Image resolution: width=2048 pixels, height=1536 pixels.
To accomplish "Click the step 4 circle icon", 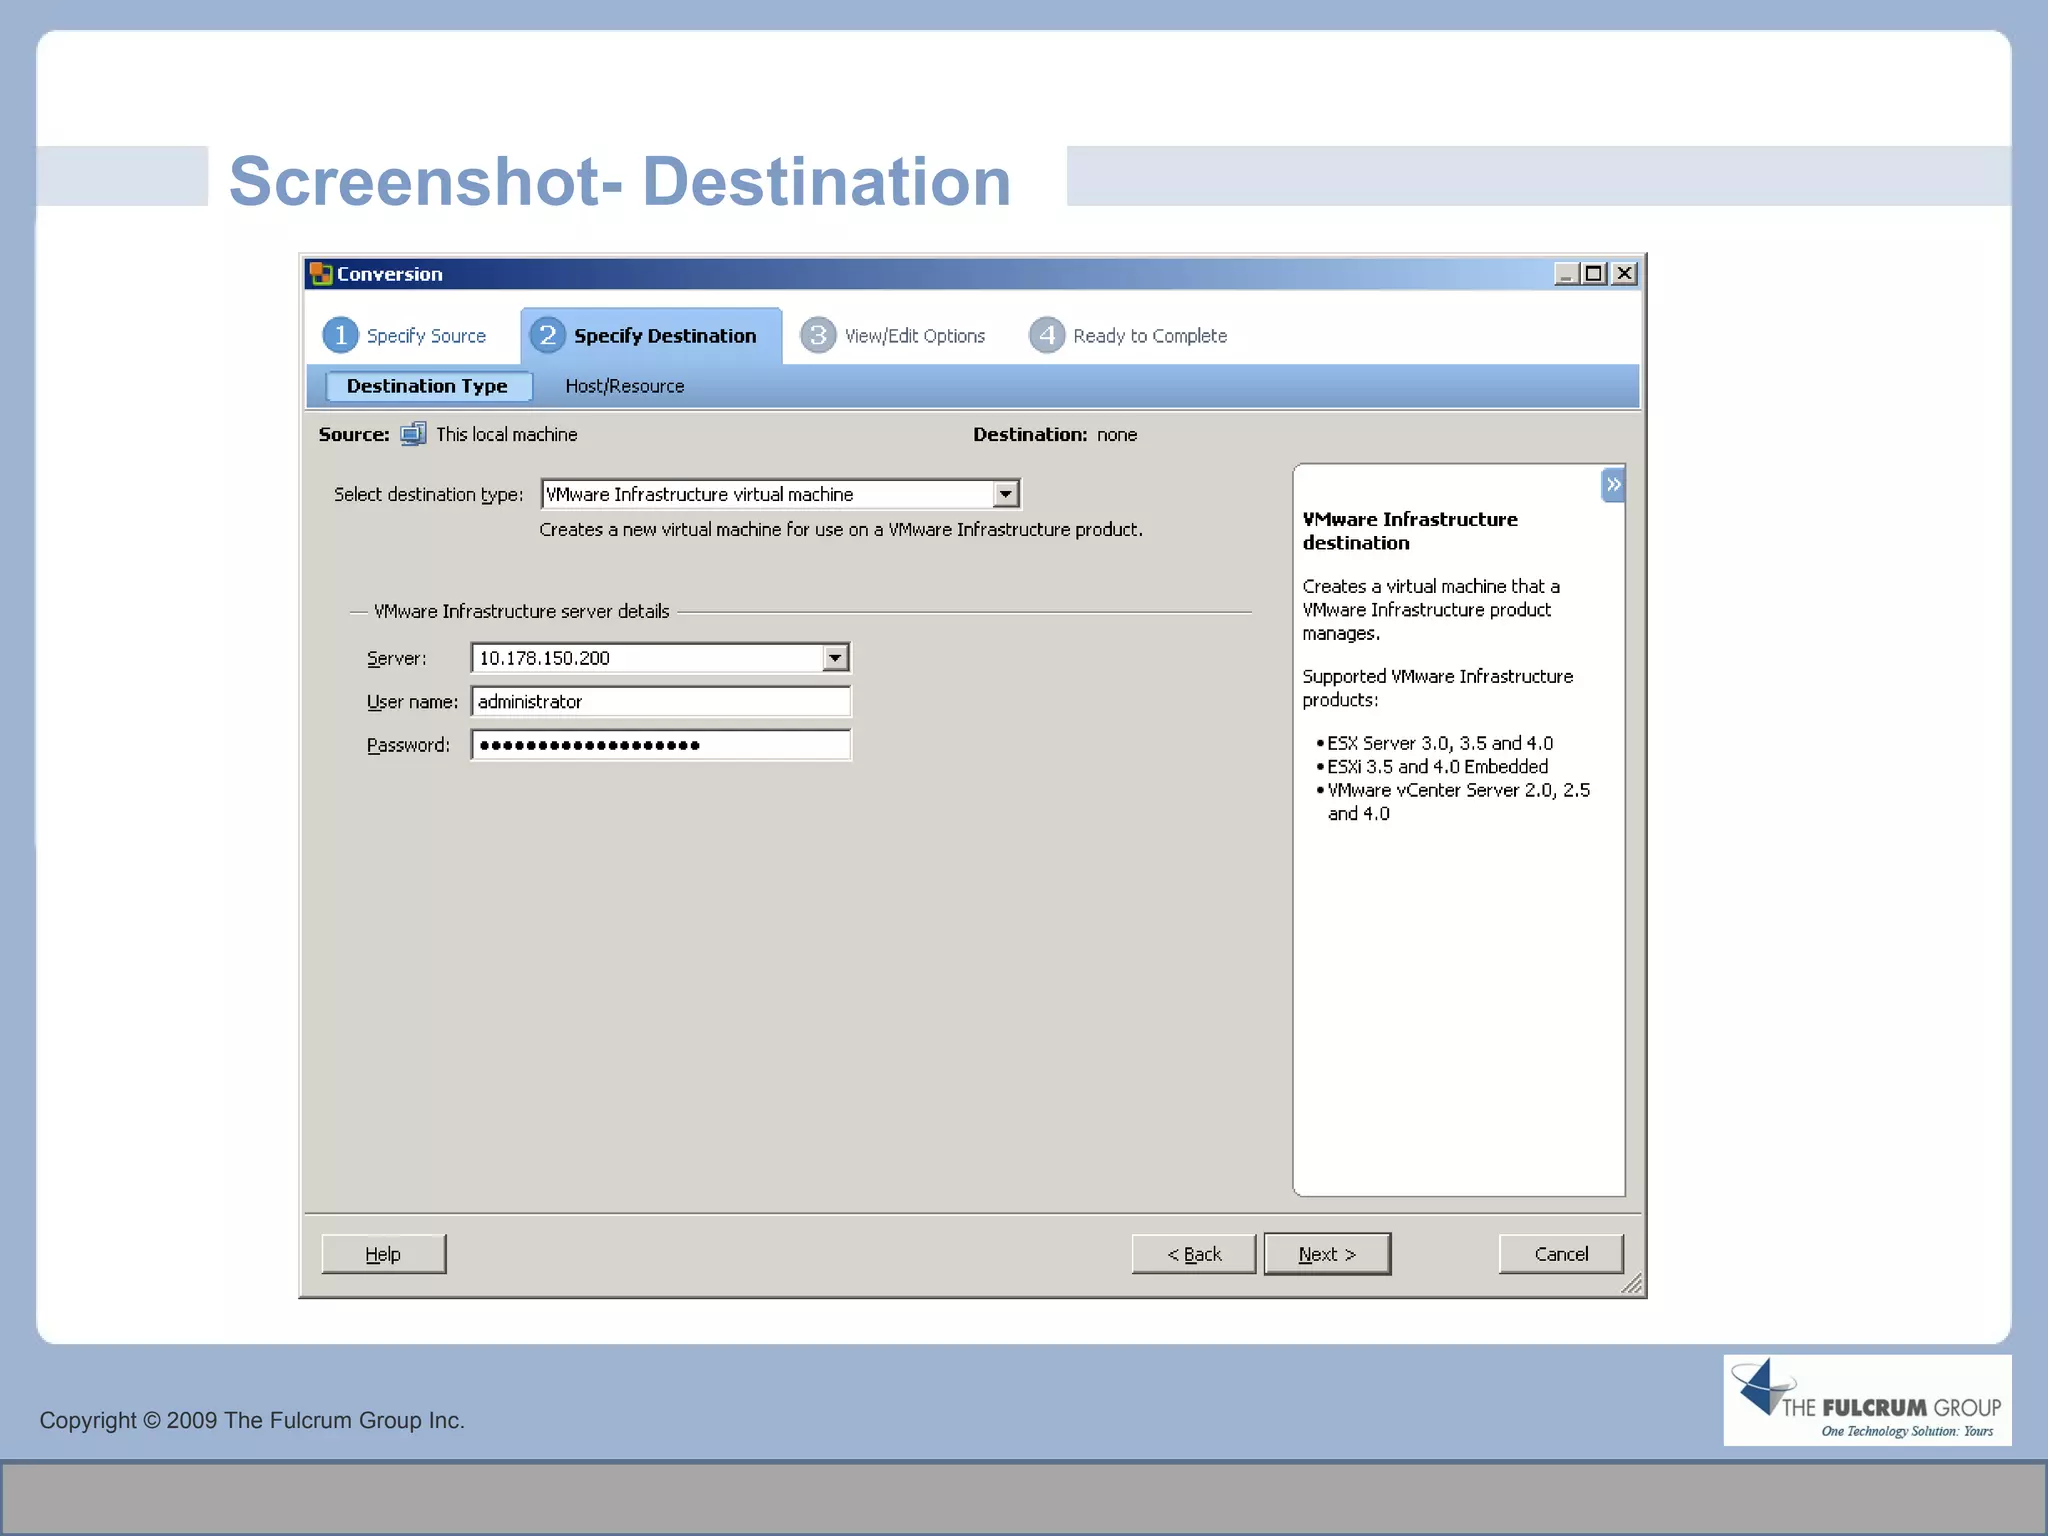I will click(1046, 335).
